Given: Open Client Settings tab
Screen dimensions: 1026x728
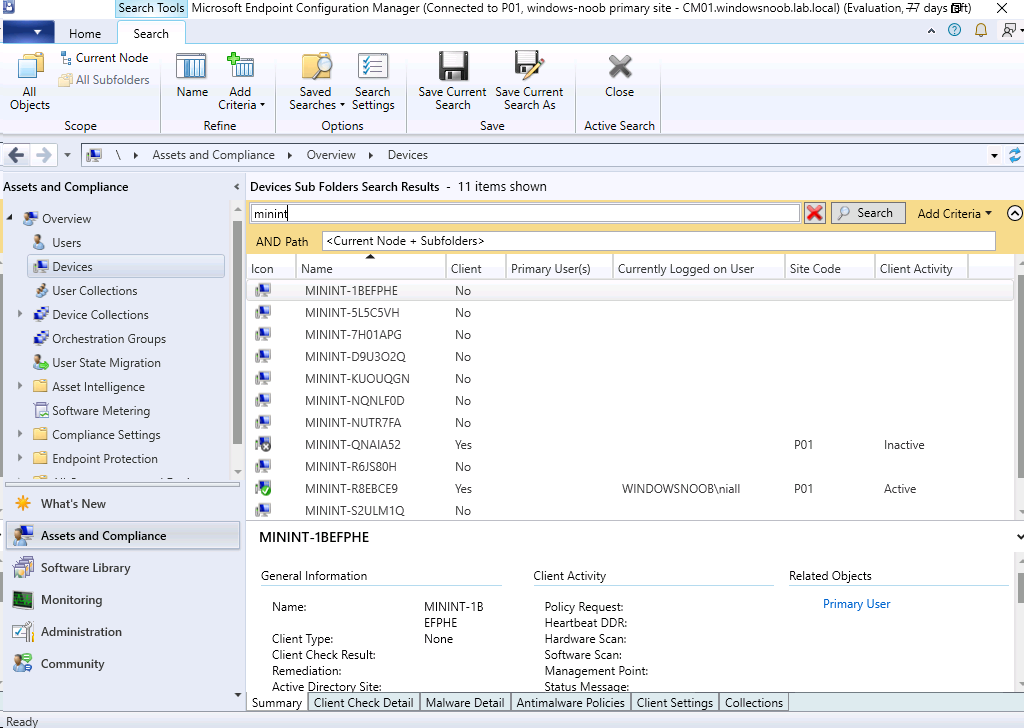Looking at the screenshot, I should 675,702.
